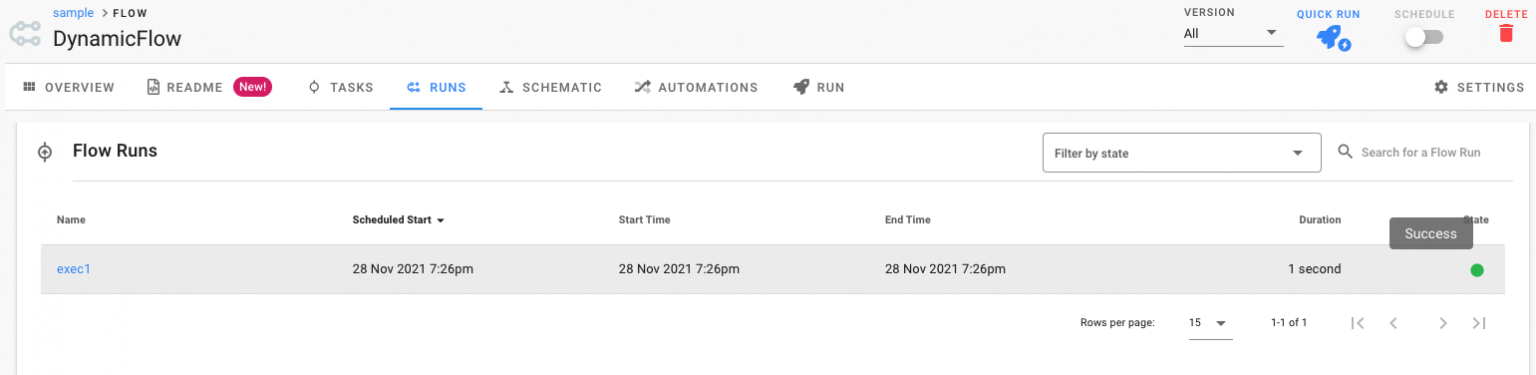Click the search magnifier icon

[x=1345, y=152]
